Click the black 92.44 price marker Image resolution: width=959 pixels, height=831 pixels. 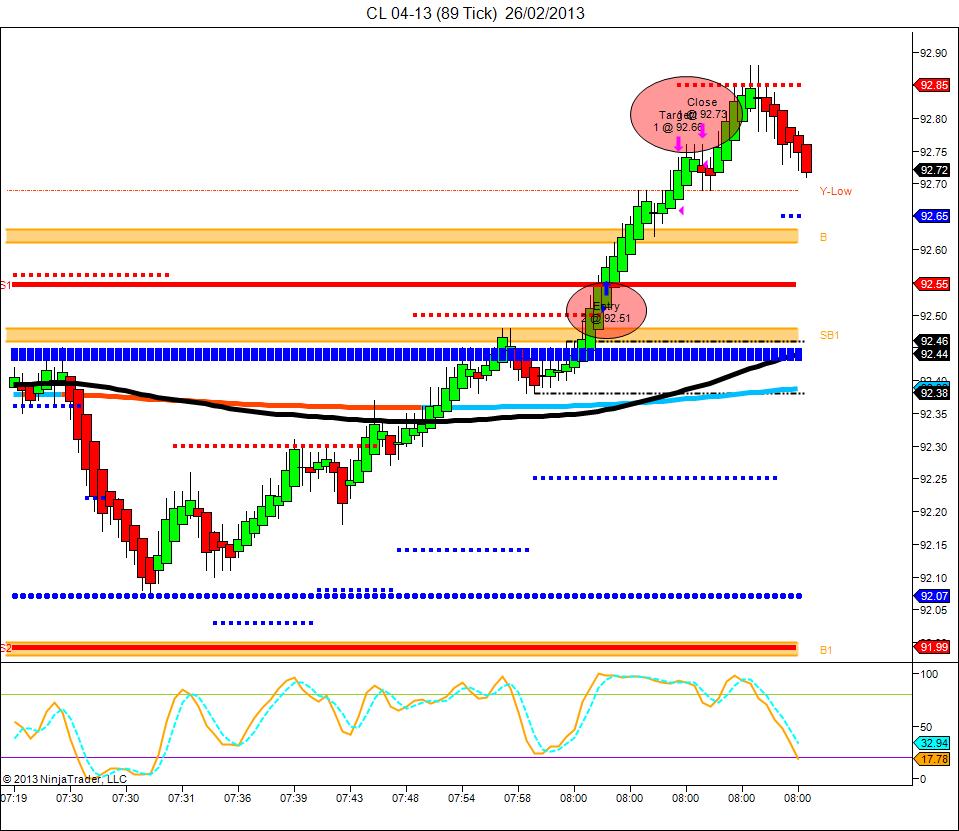[932, 354]
